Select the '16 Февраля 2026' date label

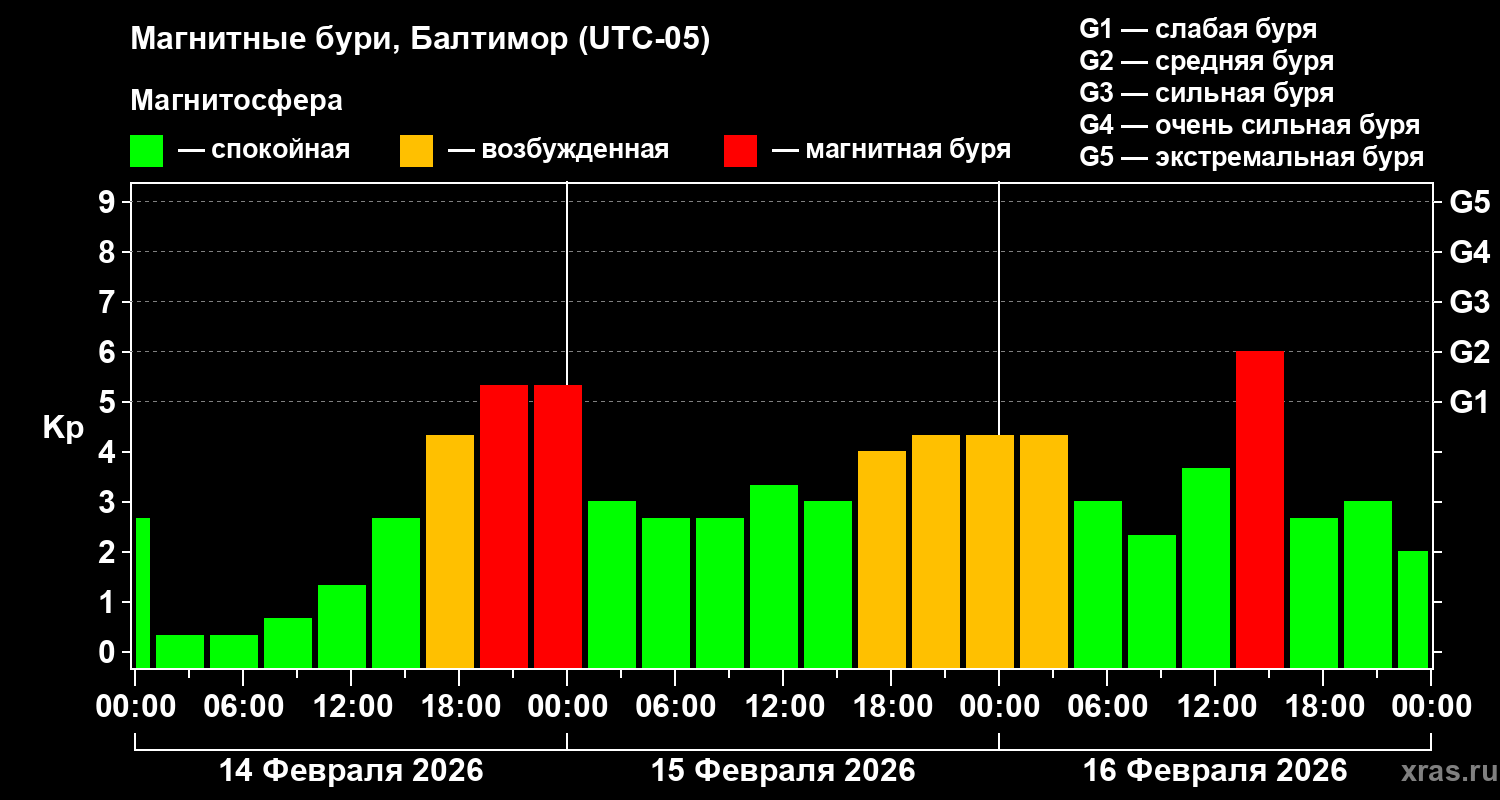coord(1215,771)
